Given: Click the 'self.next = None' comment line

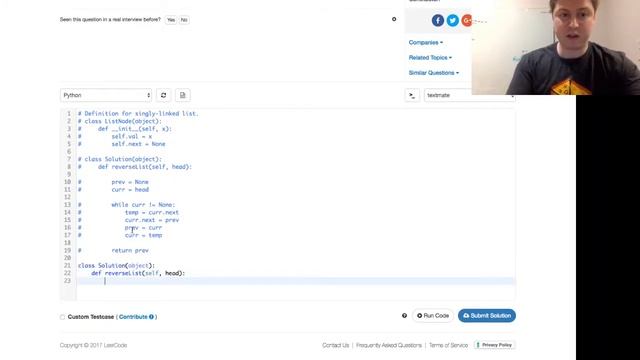Looking at the screenshot, I should [x=138, y=144].
